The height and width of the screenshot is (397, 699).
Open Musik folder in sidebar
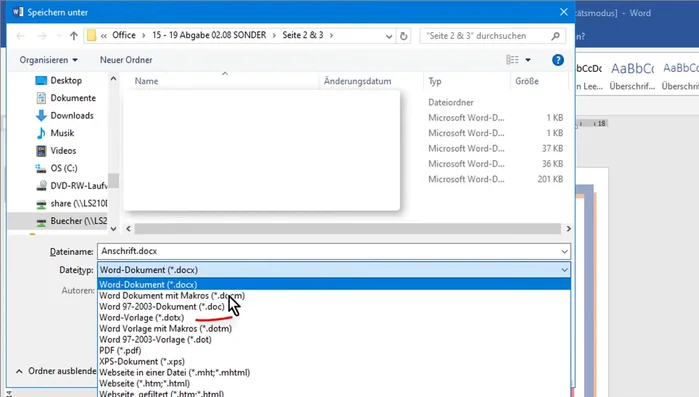(62, 133)
